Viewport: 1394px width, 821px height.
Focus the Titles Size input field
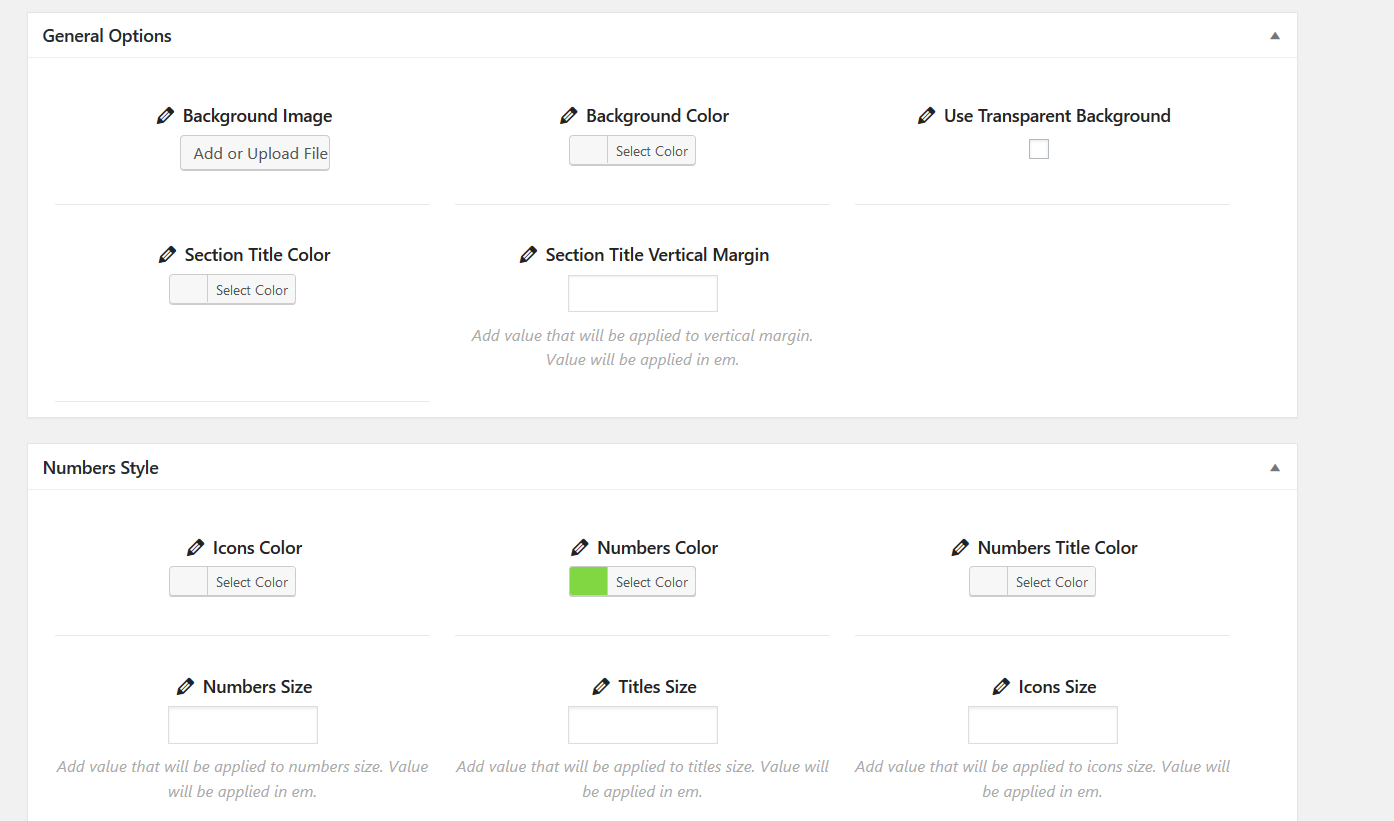643,725
